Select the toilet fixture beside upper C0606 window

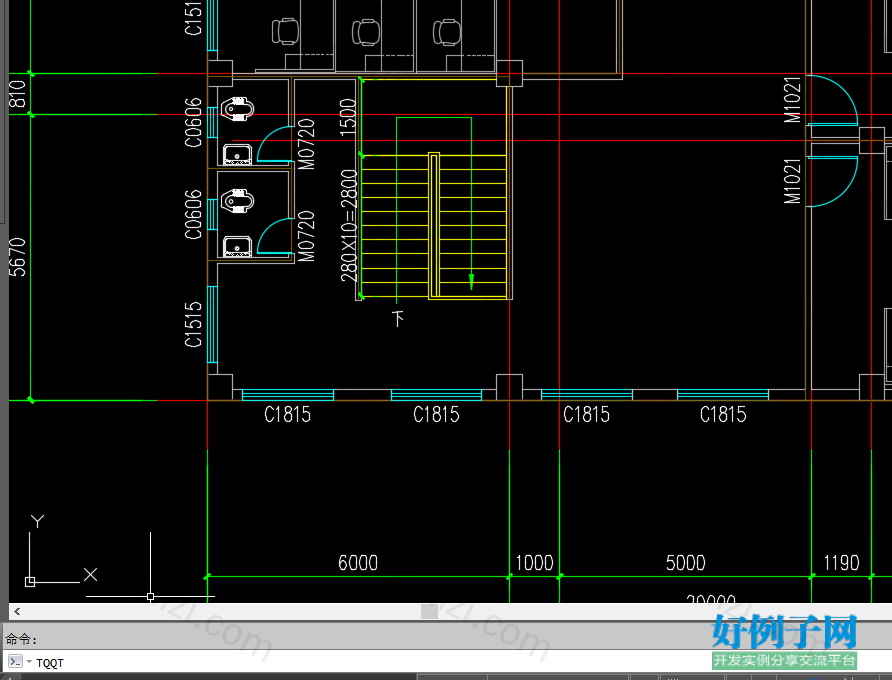click(237, 108)
